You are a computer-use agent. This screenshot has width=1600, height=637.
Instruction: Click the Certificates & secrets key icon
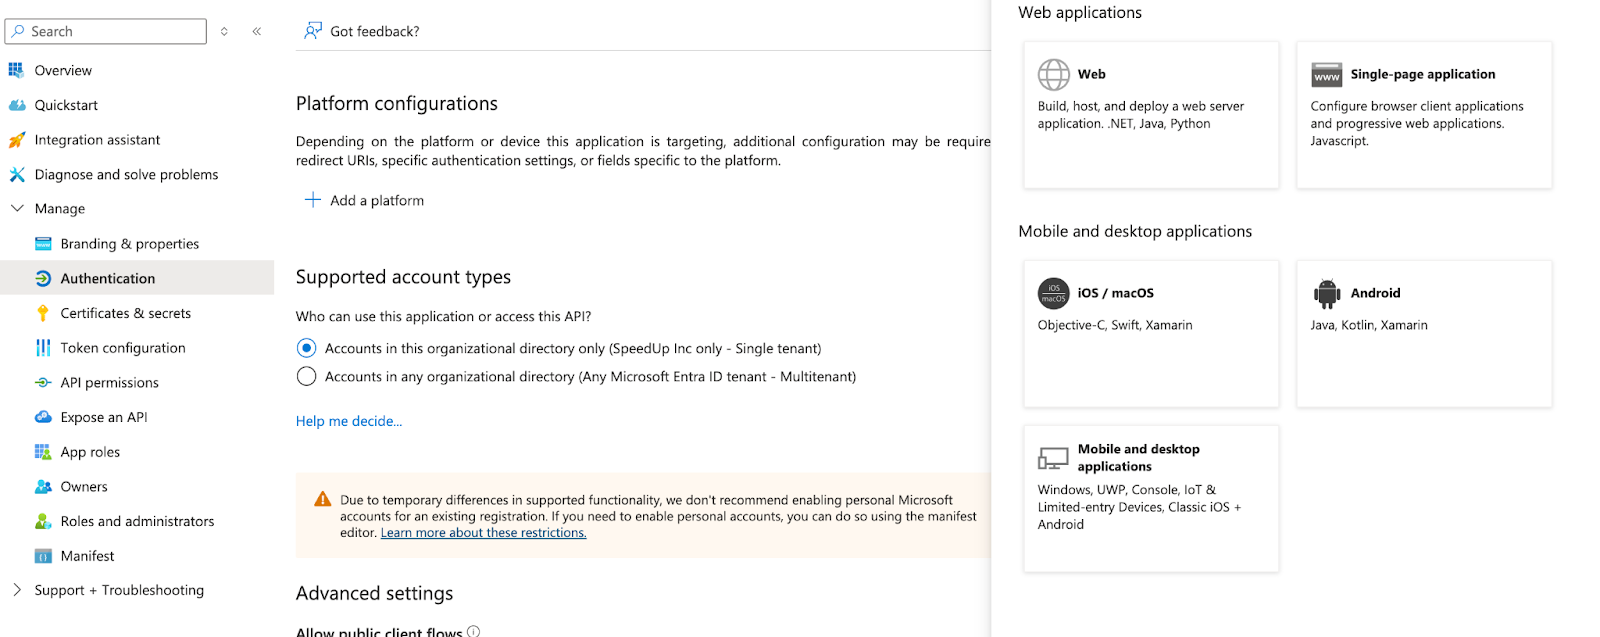(x=43, y=313)
